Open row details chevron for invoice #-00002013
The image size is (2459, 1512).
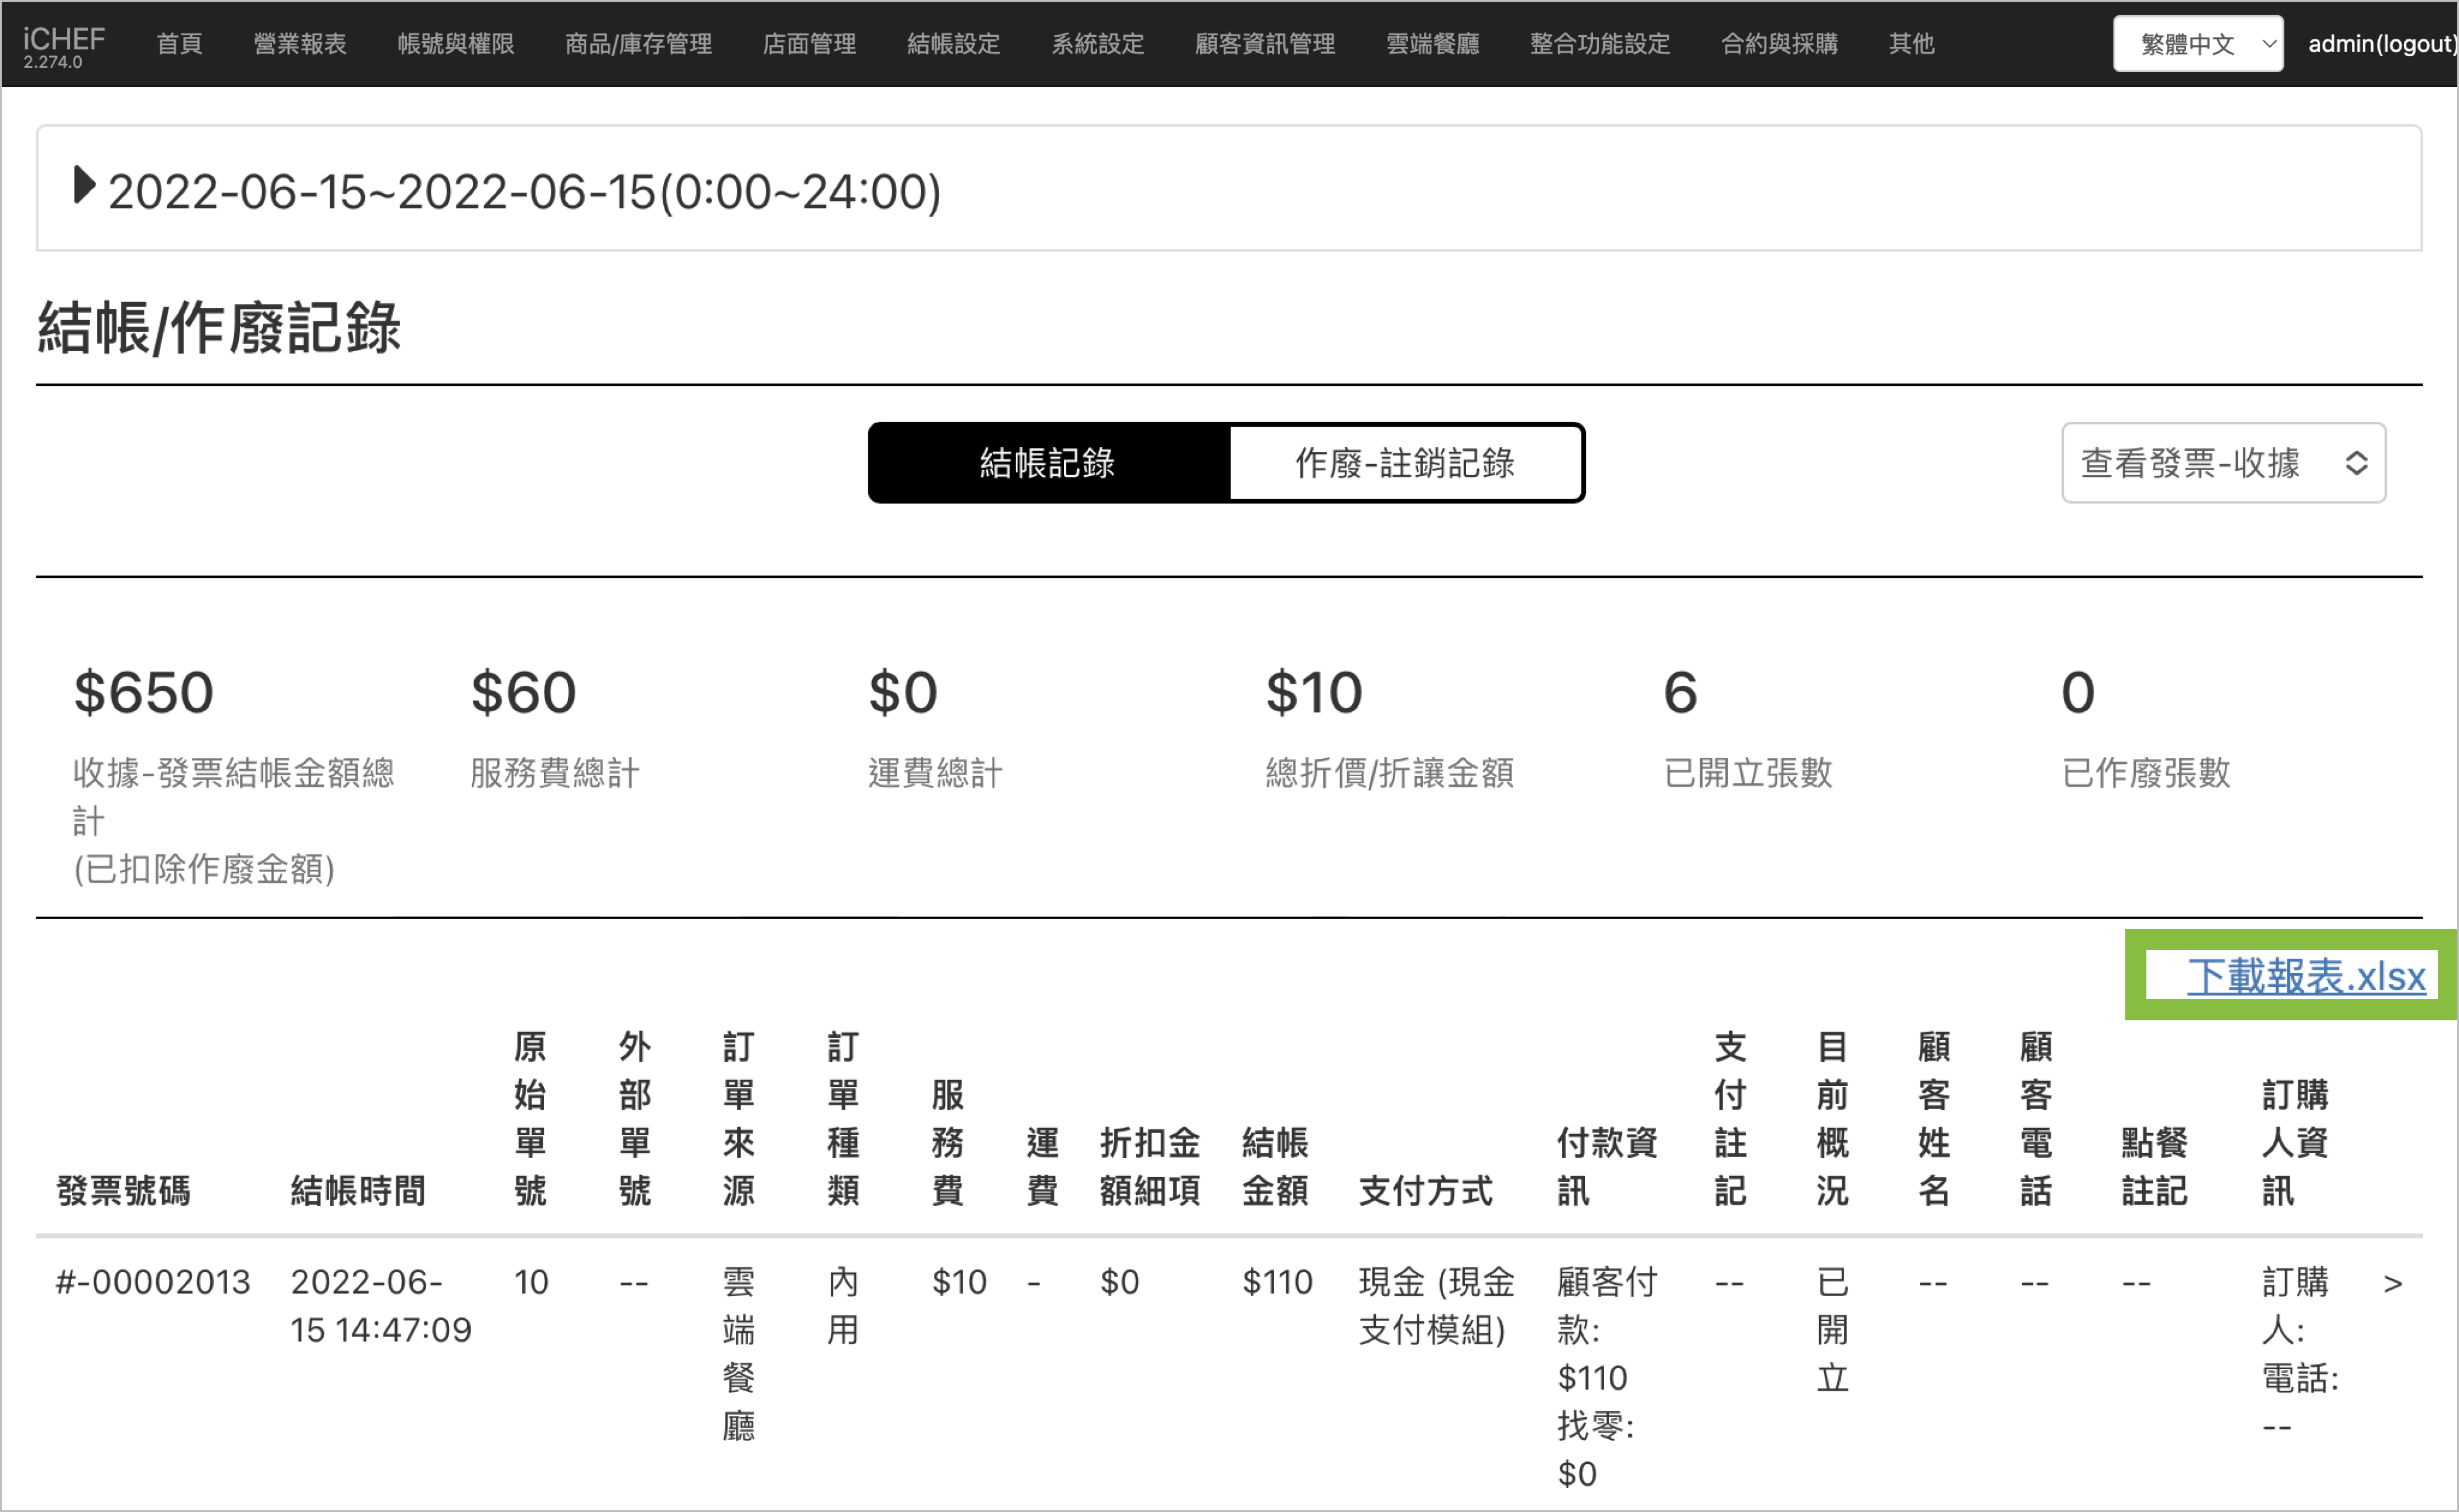tap(2392, 1283)
